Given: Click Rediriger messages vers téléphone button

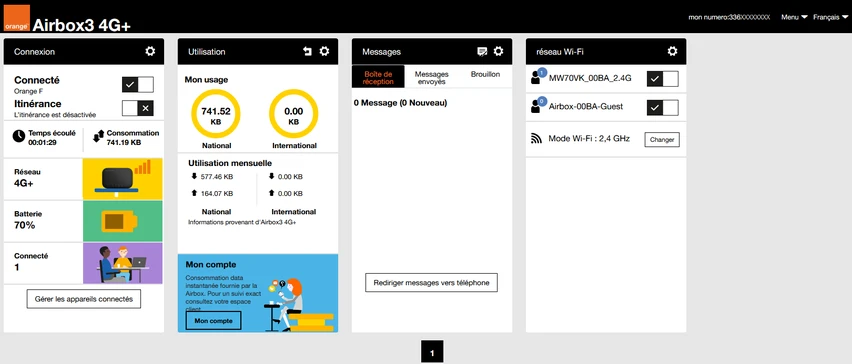Looking at the screenshot, I should click(x=431, y=283).
